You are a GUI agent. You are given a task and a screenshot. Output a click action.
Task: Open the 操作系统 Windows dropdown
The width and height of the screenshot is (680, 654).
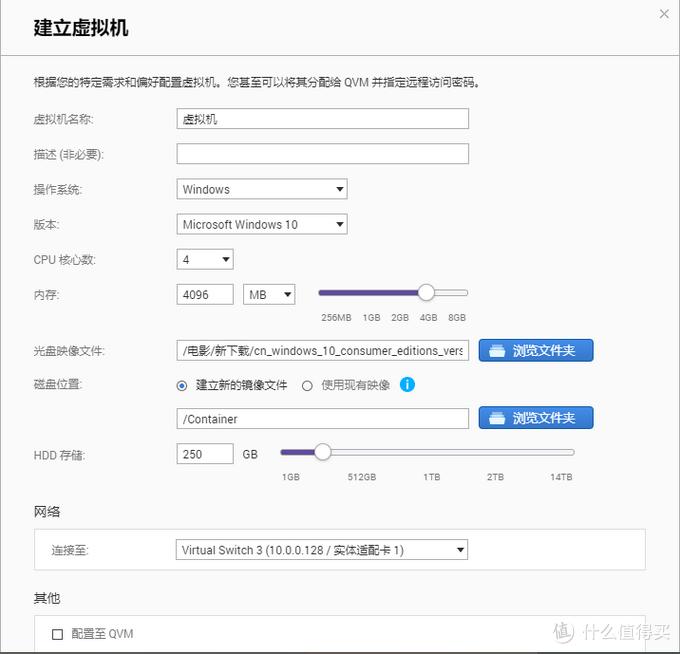pyautogui.click(x=262, y=189)
